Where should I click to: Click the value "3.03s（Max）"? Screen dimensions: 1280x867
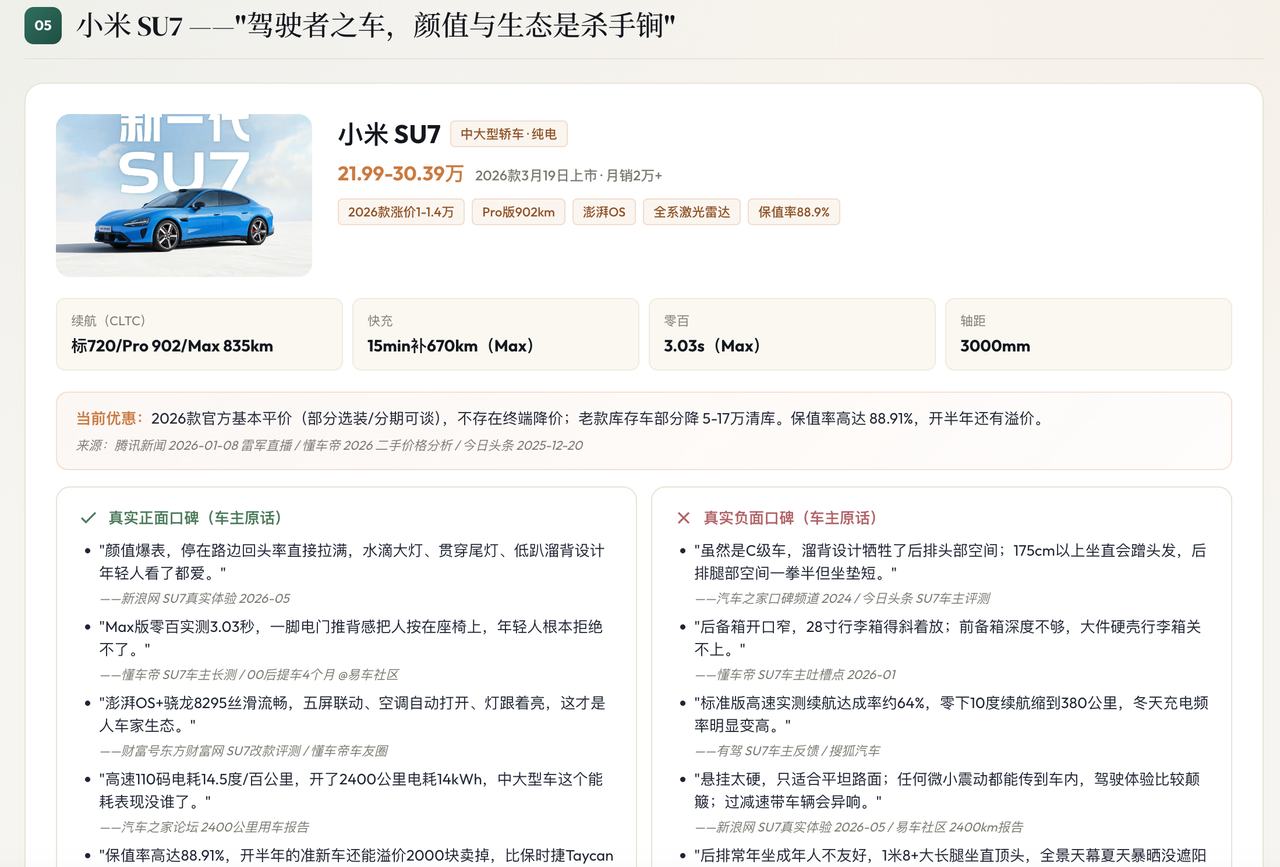coord(713,346)
